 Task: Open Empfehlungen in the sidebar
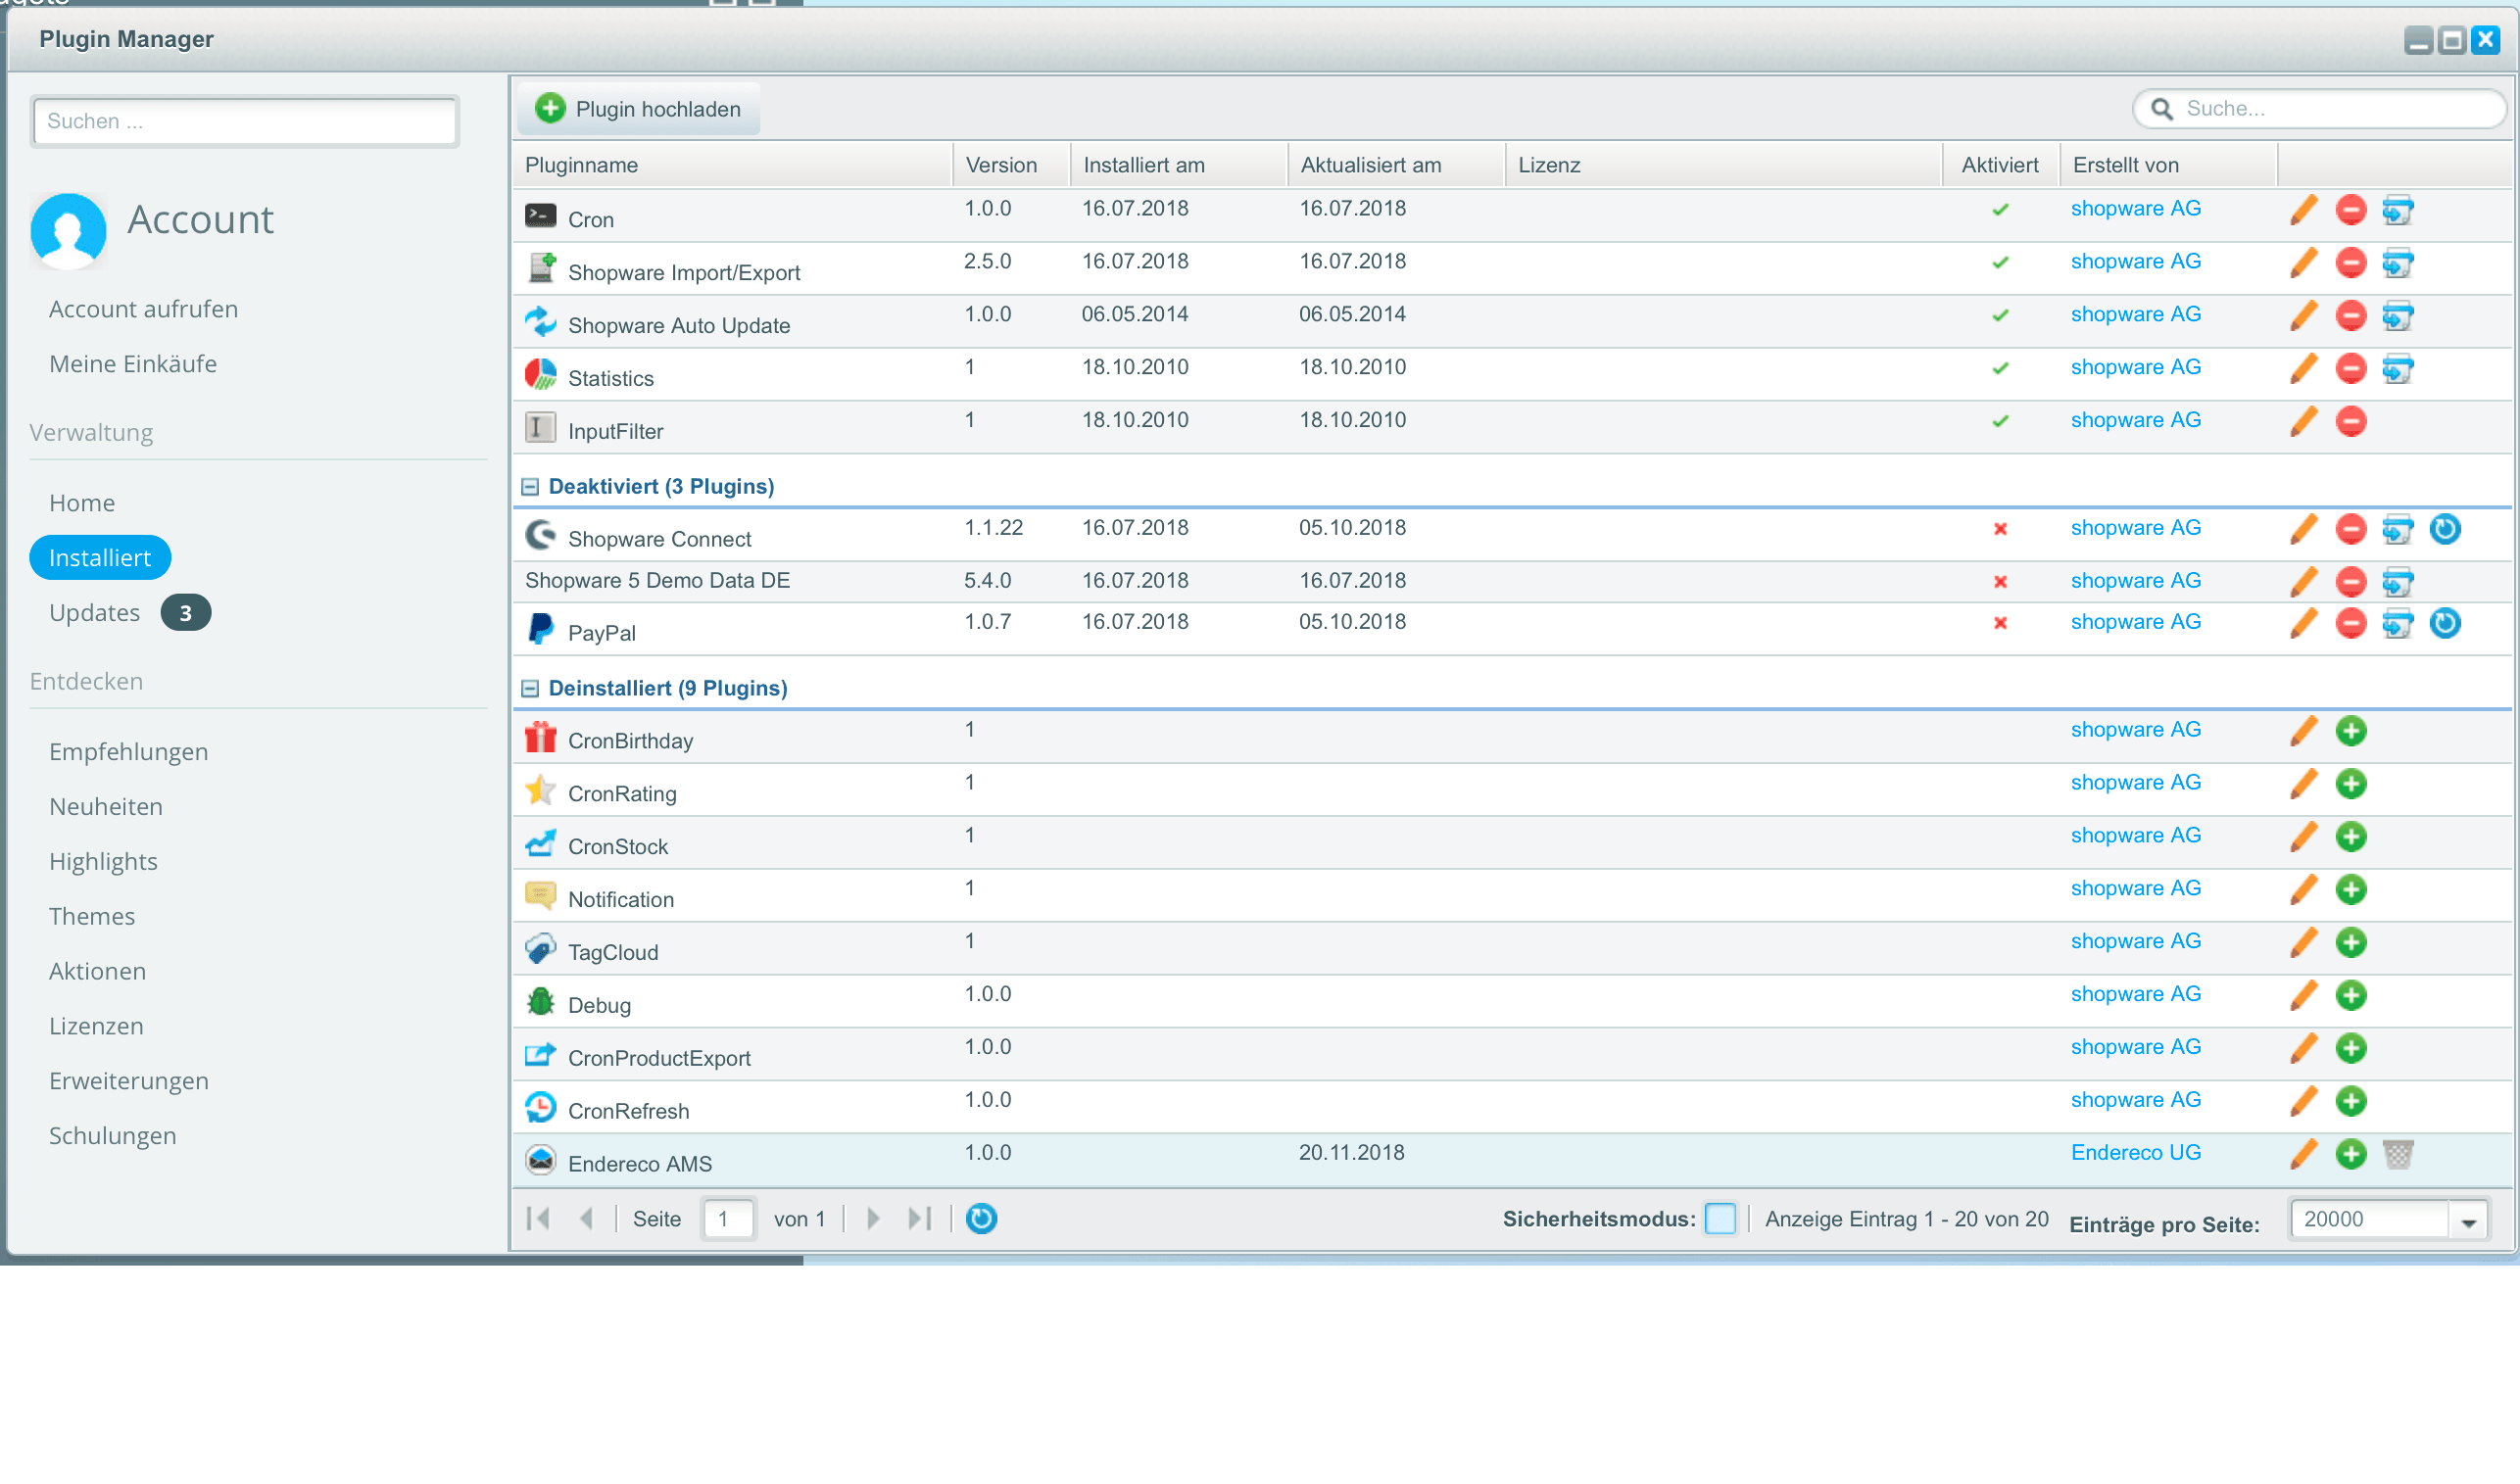tap(129, 752)
